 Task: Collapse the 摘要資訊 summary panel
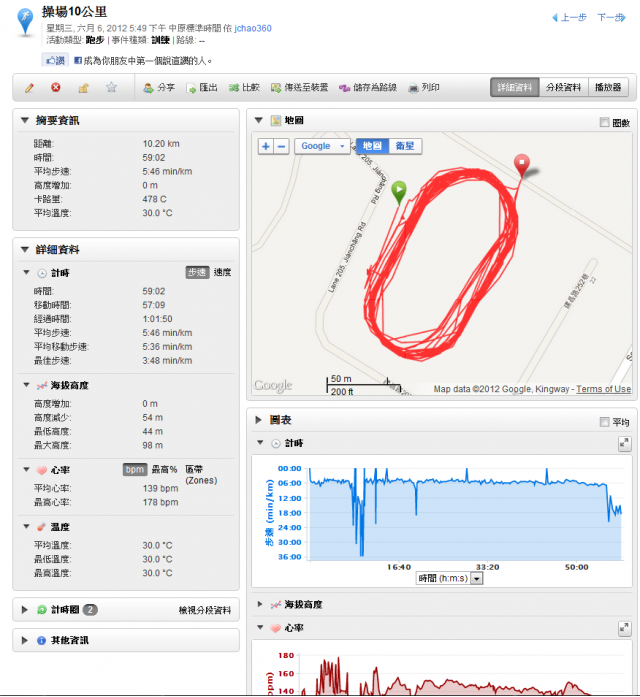pos(25,120)
